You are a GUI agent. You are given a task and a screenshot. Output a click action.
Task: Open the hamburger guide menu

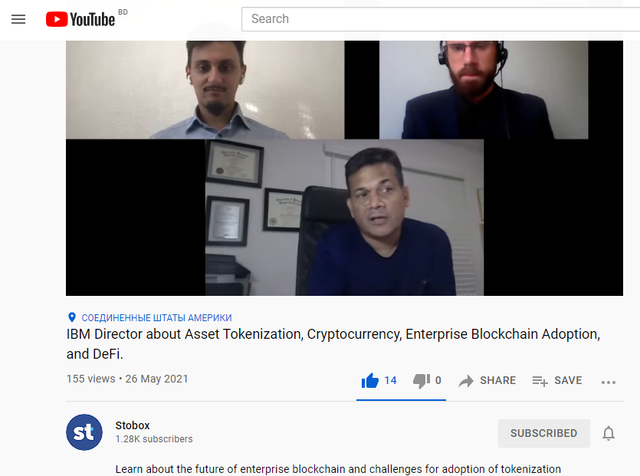[18, 19]
